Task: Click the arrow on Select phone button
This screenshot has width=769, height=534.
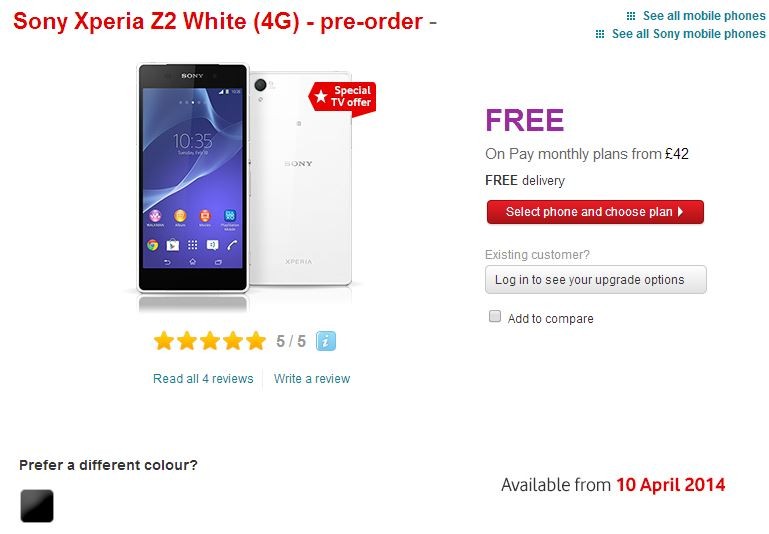Action: (x=681, y=212)
